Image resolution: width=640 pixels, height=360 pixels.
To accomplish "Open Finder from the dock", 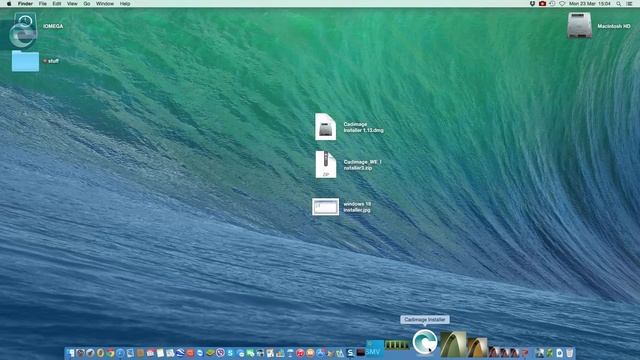I will pos(70,353).
